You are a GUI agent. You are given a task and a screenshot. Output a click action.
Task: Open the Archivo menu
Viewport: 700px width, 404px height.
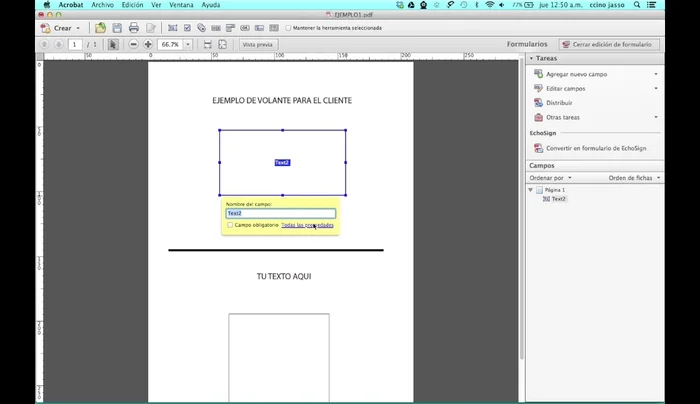pyautogui.click(x=102, y=5)
